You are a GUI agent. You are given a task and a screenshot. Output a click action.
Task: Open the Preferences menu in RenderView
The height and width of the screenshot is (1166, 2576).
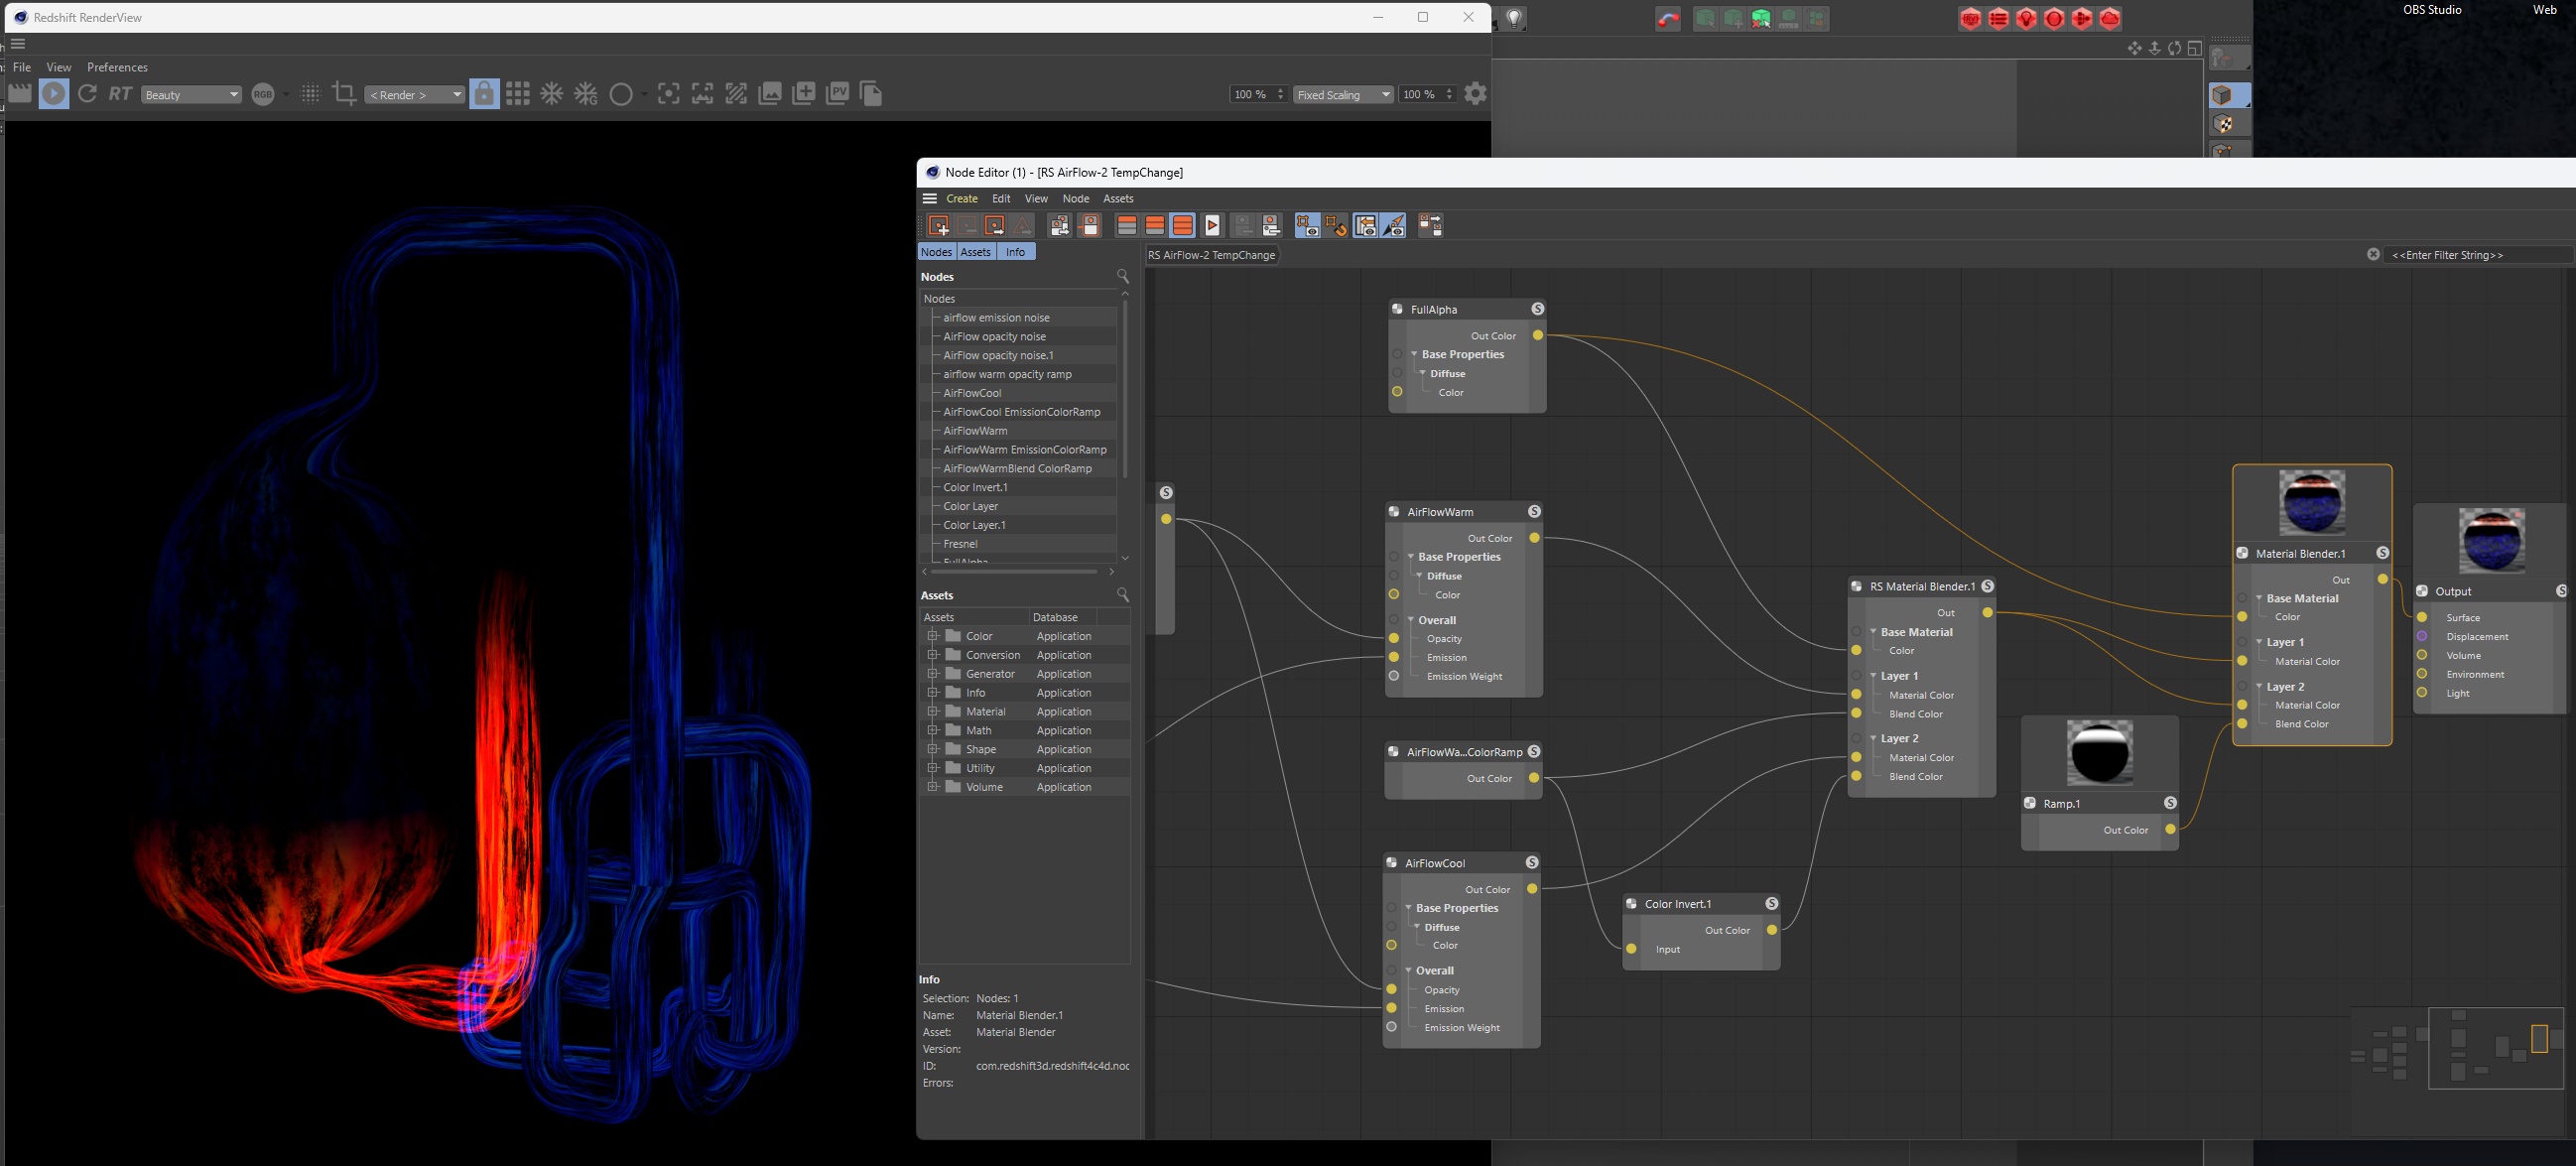point(117,67)
